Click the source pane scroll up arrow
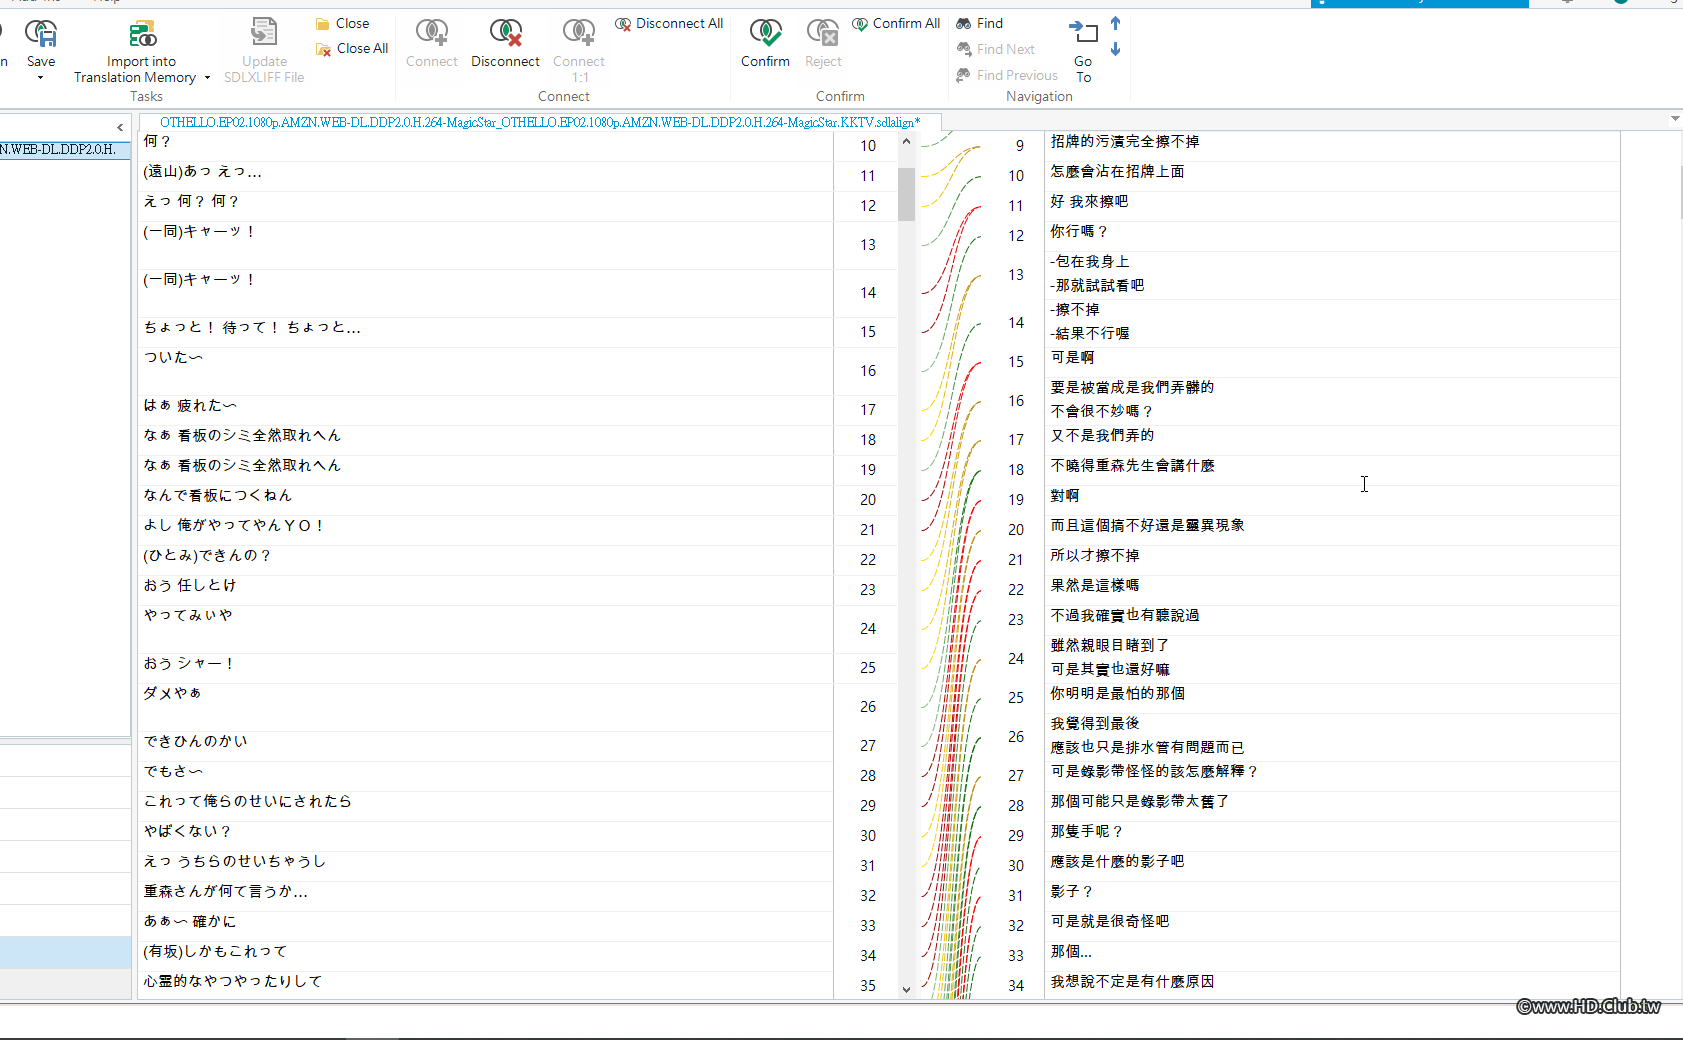The height and width of the screenshot is (1040, 1683). 906,141
